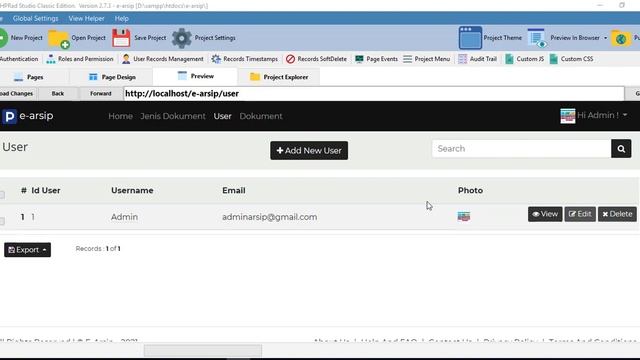Go to Home nav link
640x360 pixels.
pyautogui.click(x=120, y=116)
